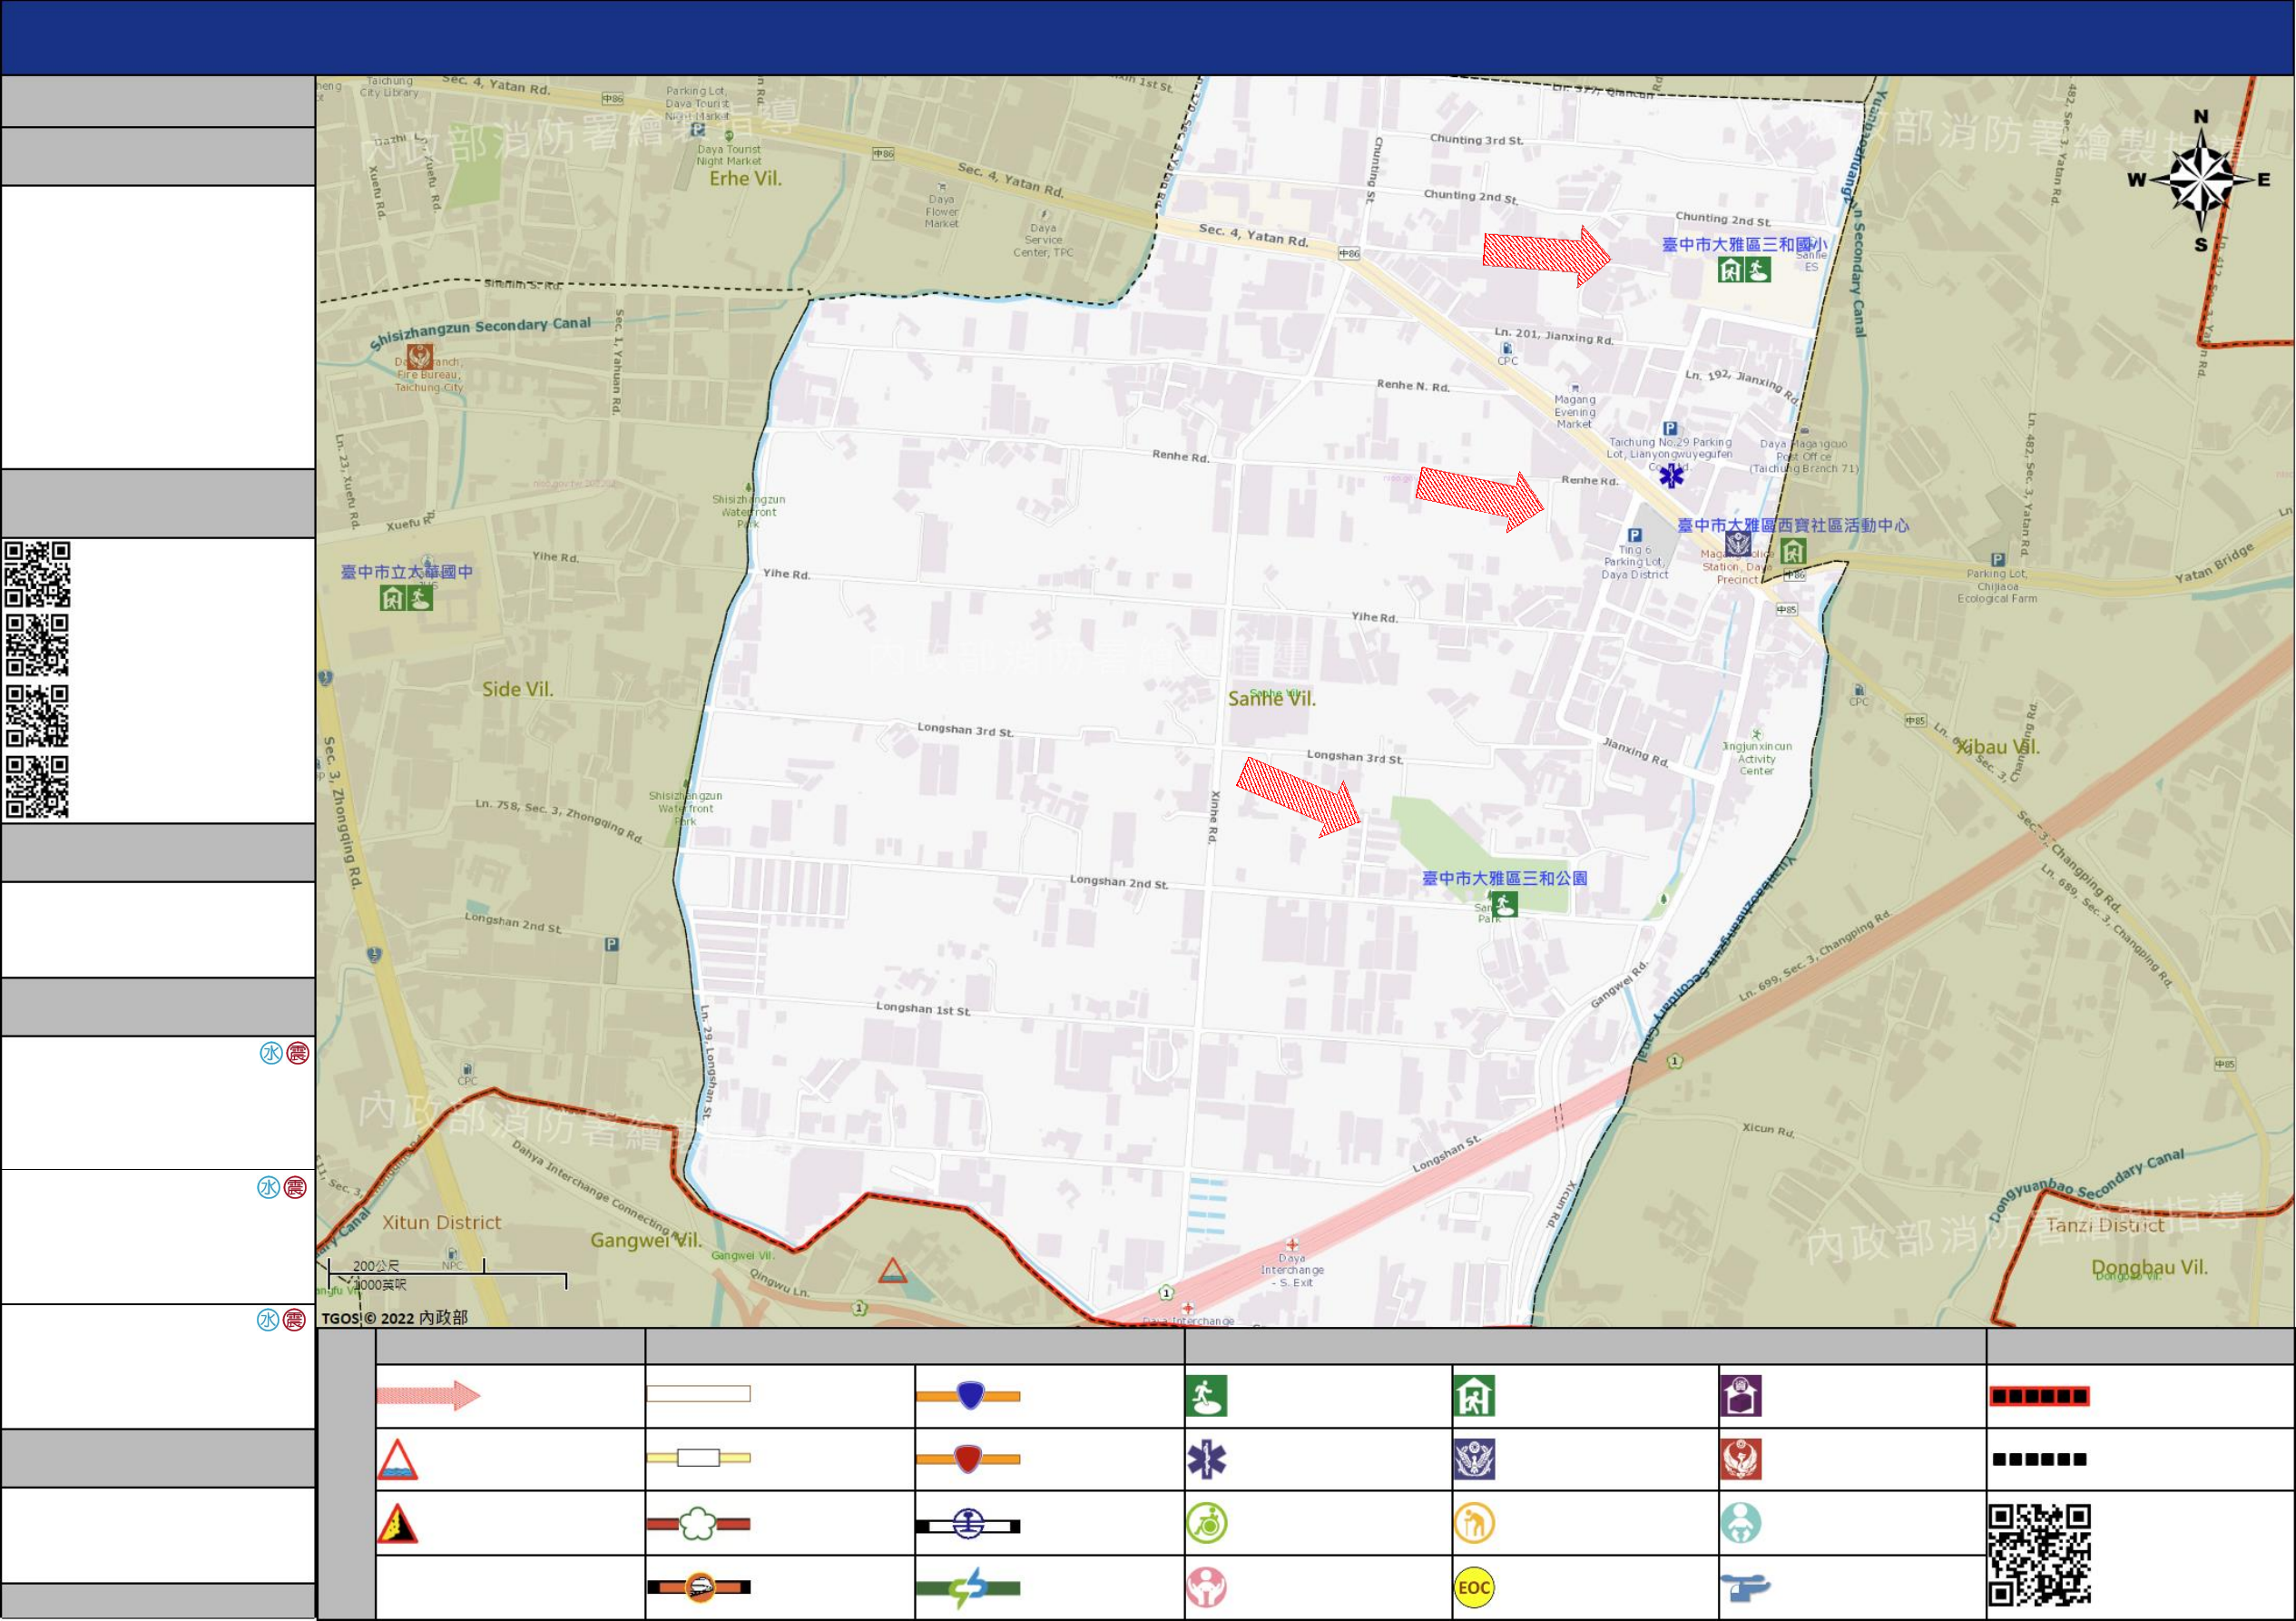Click the red dashed district boundary legend swatch
Image resolution: width=2296 pixels, height=1621 pixels.
tap(2039, 1396)
